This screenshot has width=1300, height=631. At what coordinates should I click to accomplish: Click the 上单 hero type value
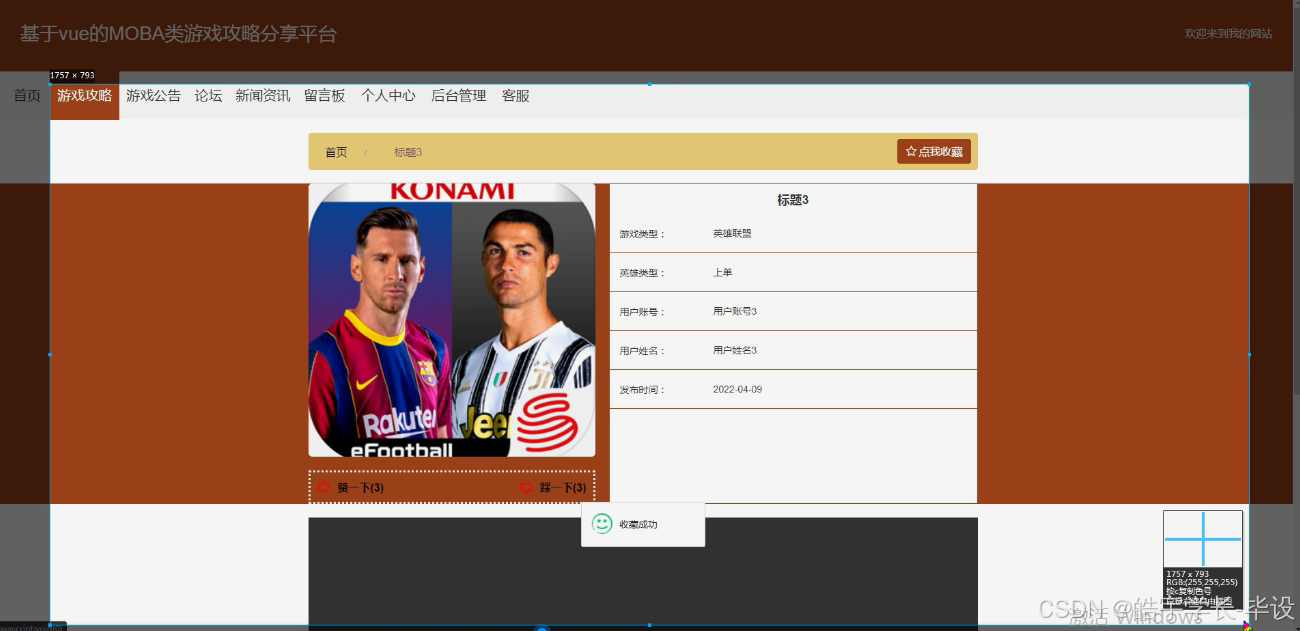click(x=723, y=272)
